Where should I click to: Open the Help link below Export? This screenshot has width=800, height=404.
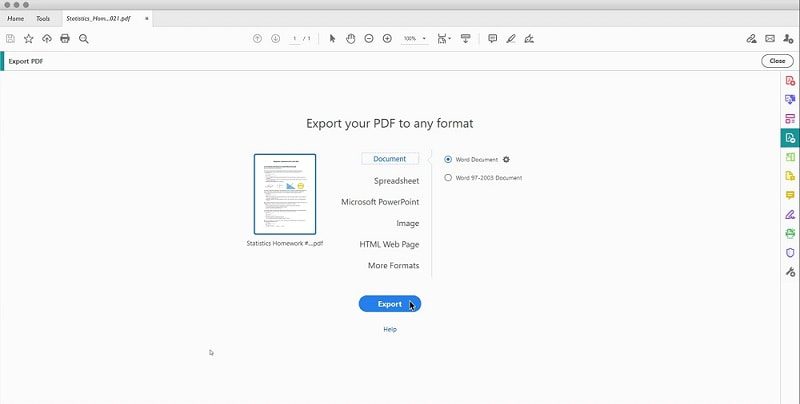pos(390,330)
